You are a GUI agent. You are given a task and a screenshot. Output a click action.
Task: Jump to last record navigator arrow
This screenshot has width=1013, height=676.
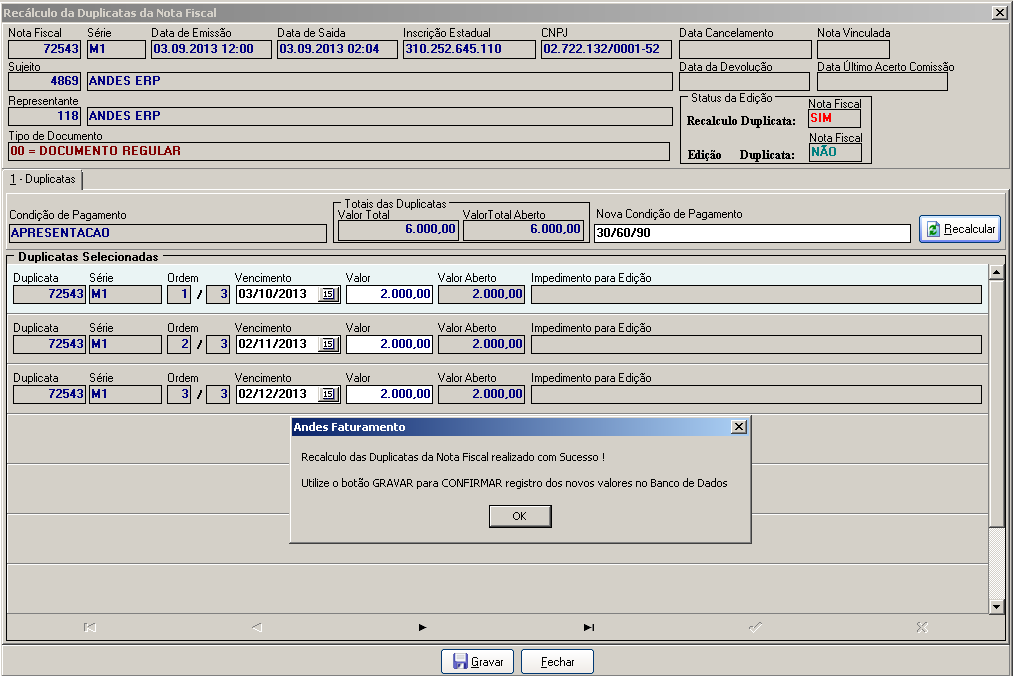click(x=589, y=627)
